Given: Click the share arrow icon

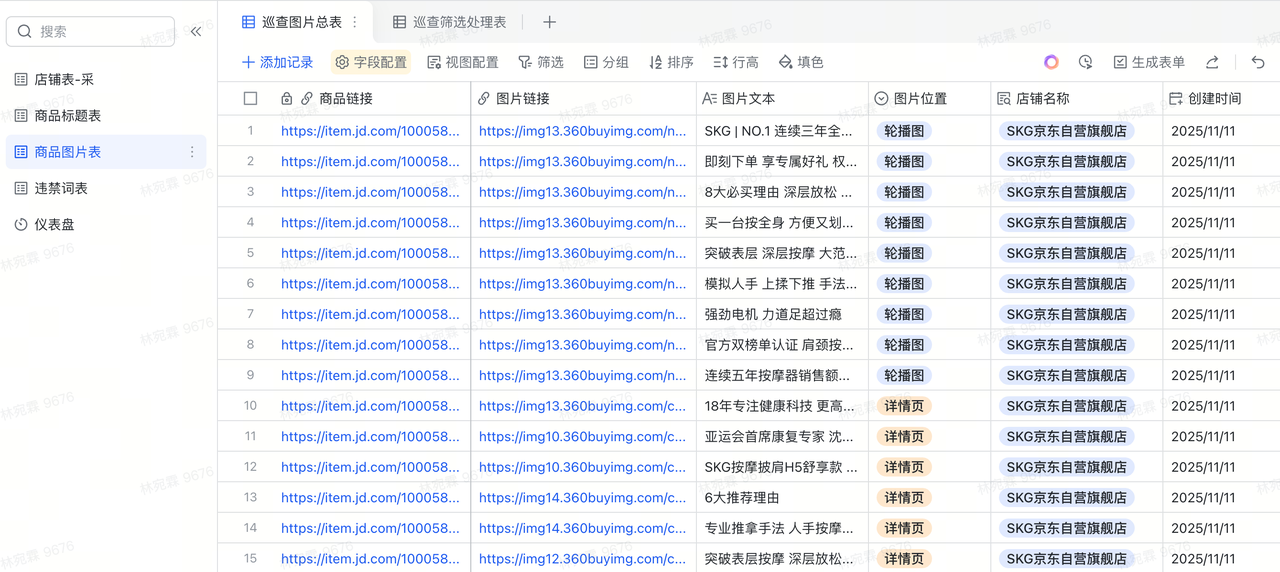Looking at the screenshot, I should tap(1212, 62).
